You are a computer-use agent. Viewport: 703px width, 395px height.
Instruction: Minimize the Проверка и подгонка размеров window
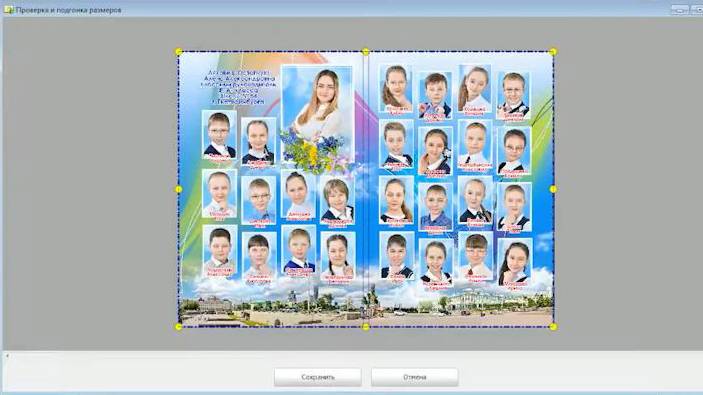pyautogui.click(x=680, y=10)
